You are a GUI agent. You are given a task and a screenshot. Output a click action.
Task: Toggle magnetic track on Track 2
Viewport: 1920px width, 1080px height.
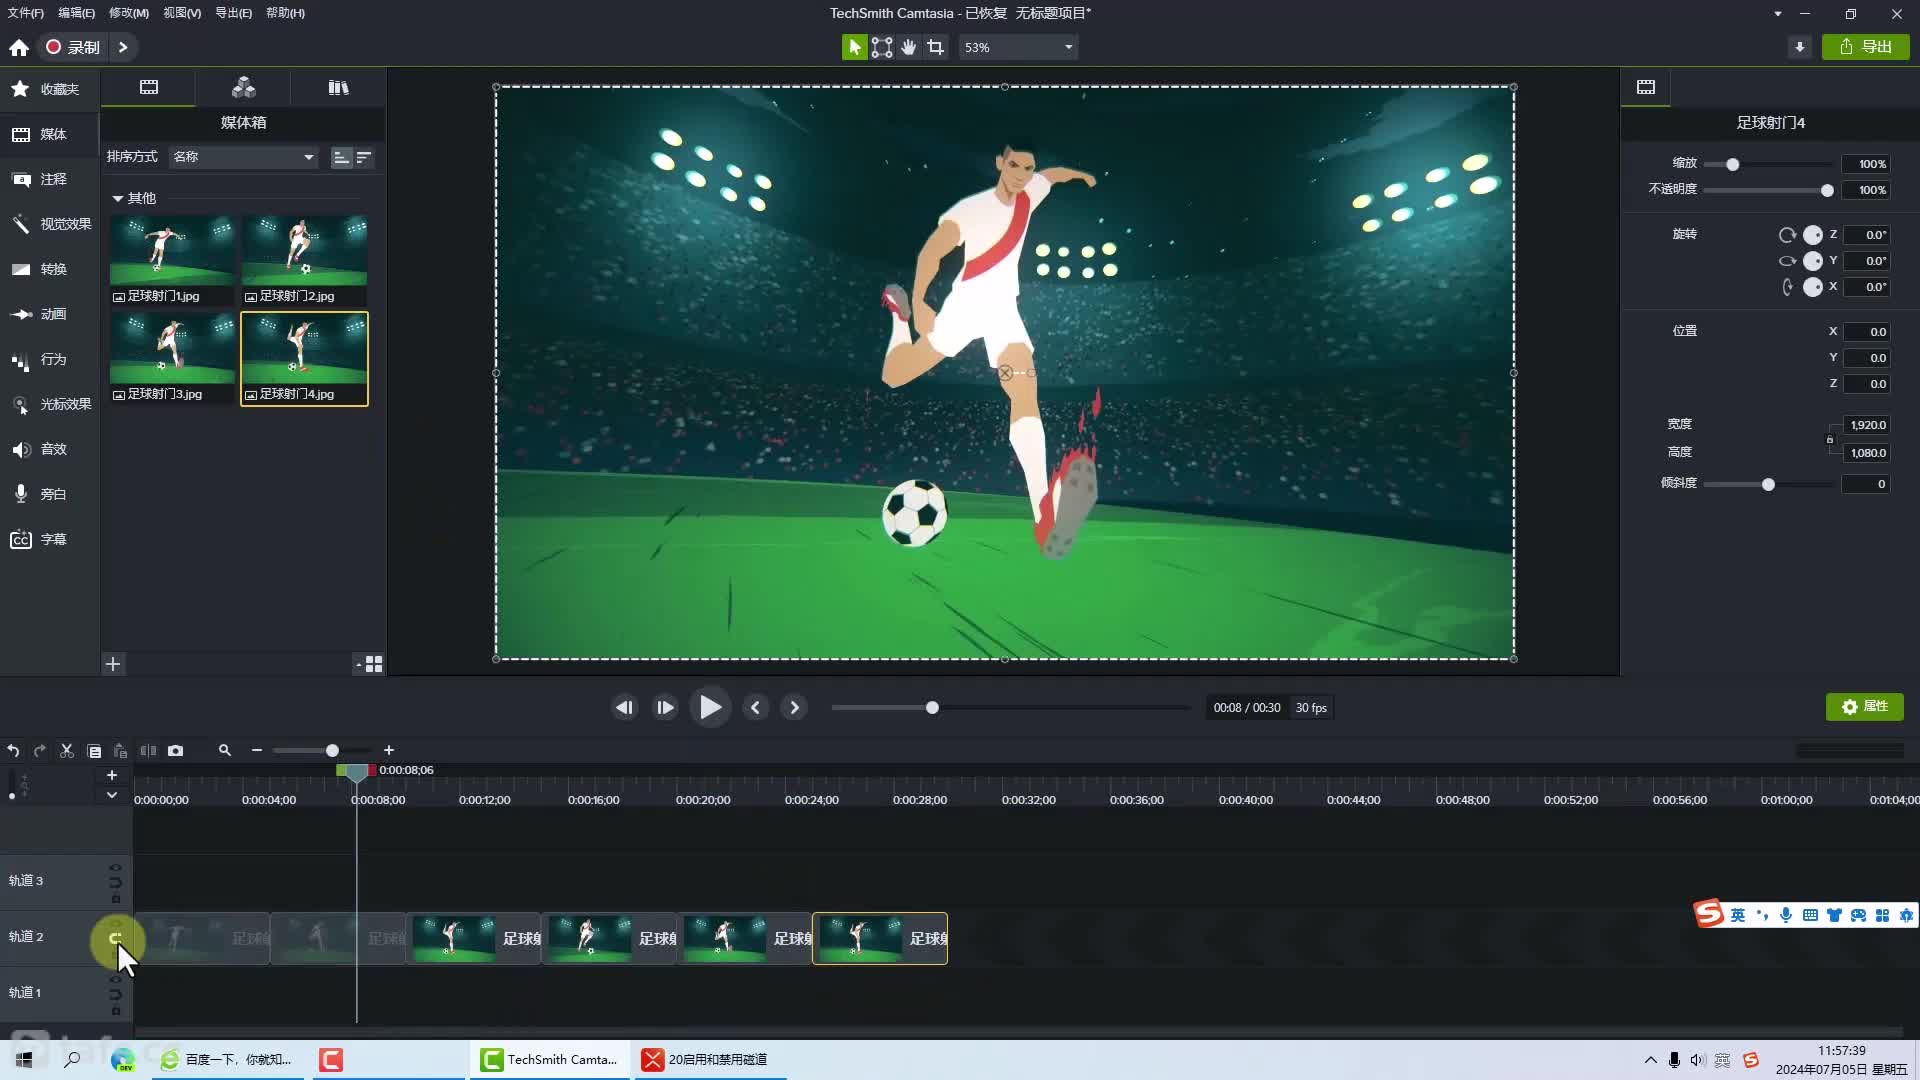115,938
